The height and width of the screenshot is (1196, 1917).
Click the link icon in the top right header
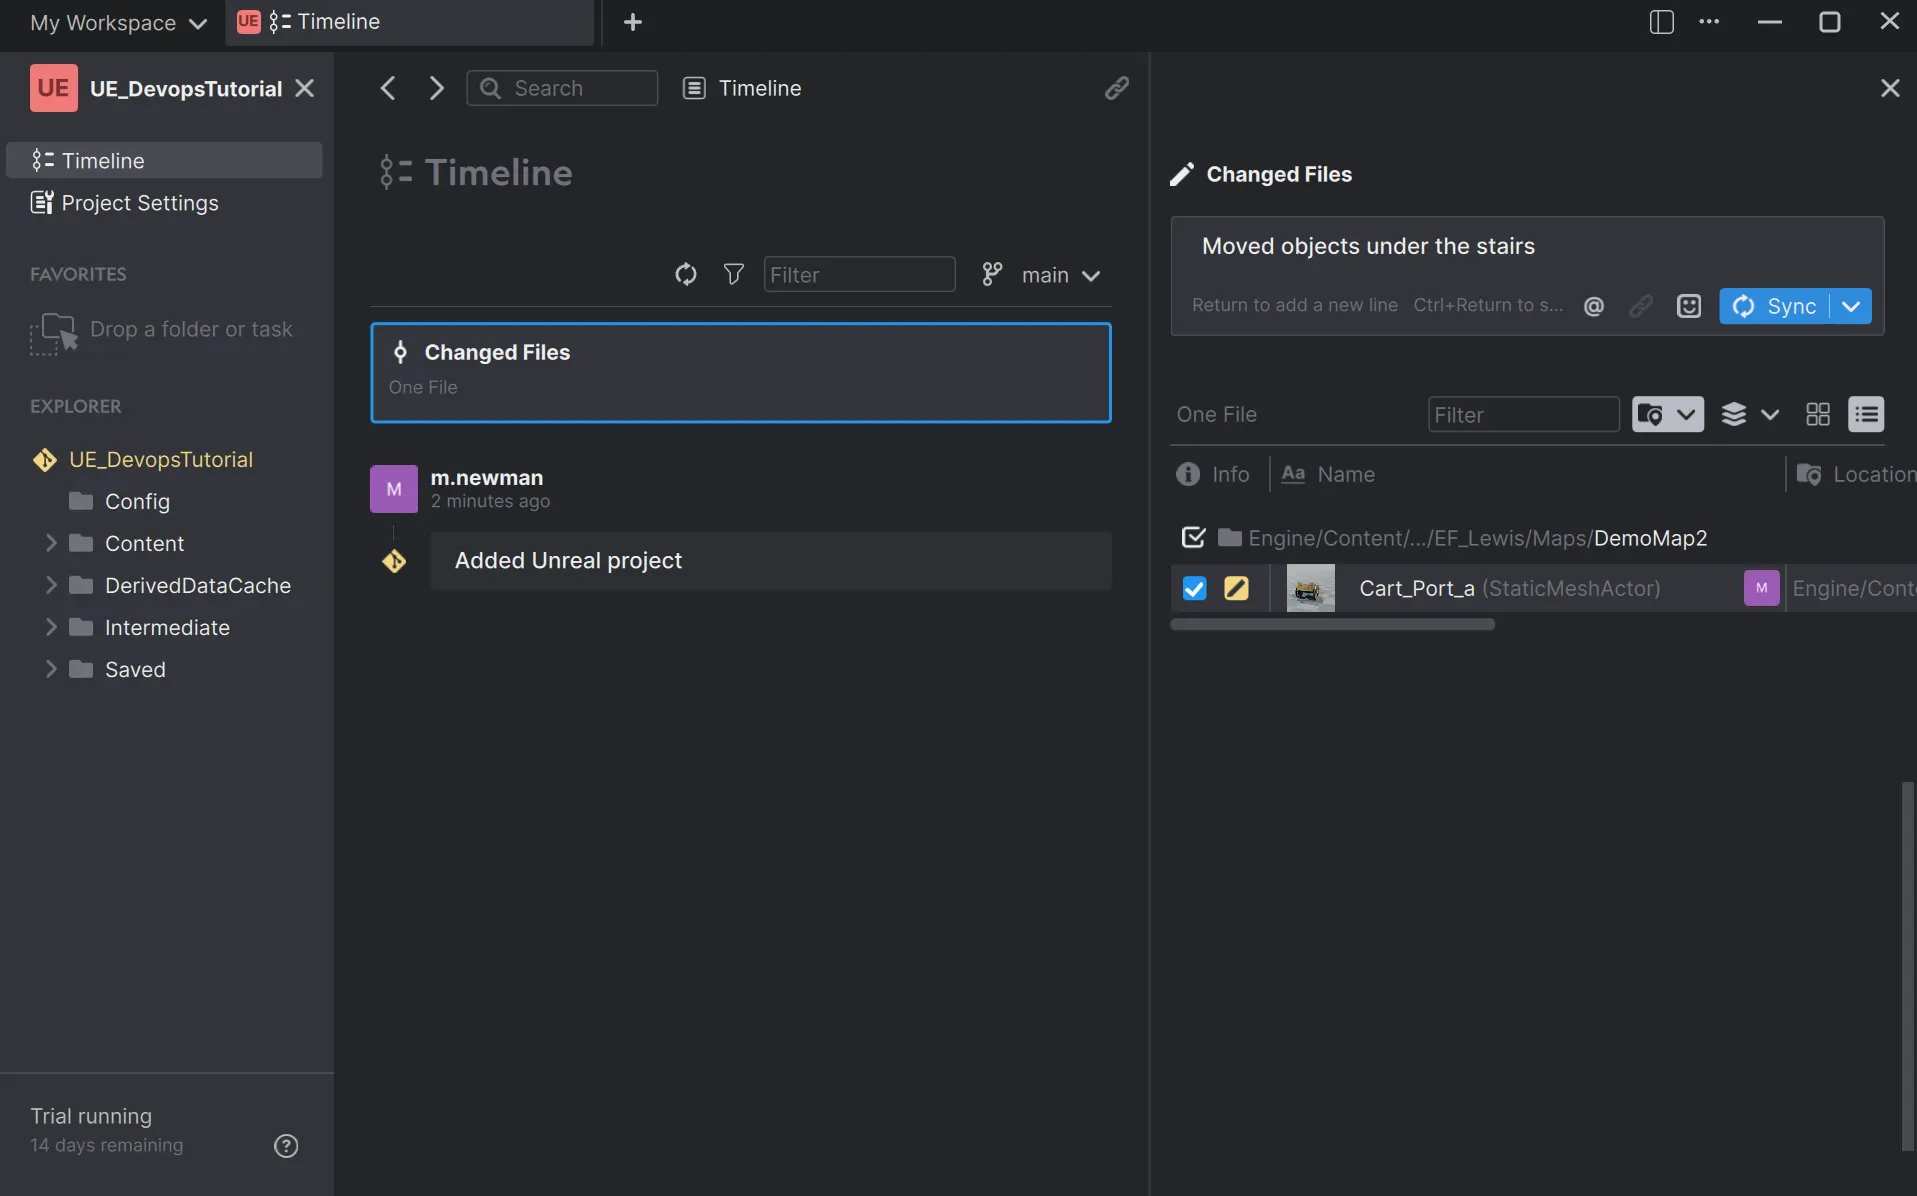[x=1117, y=88]
